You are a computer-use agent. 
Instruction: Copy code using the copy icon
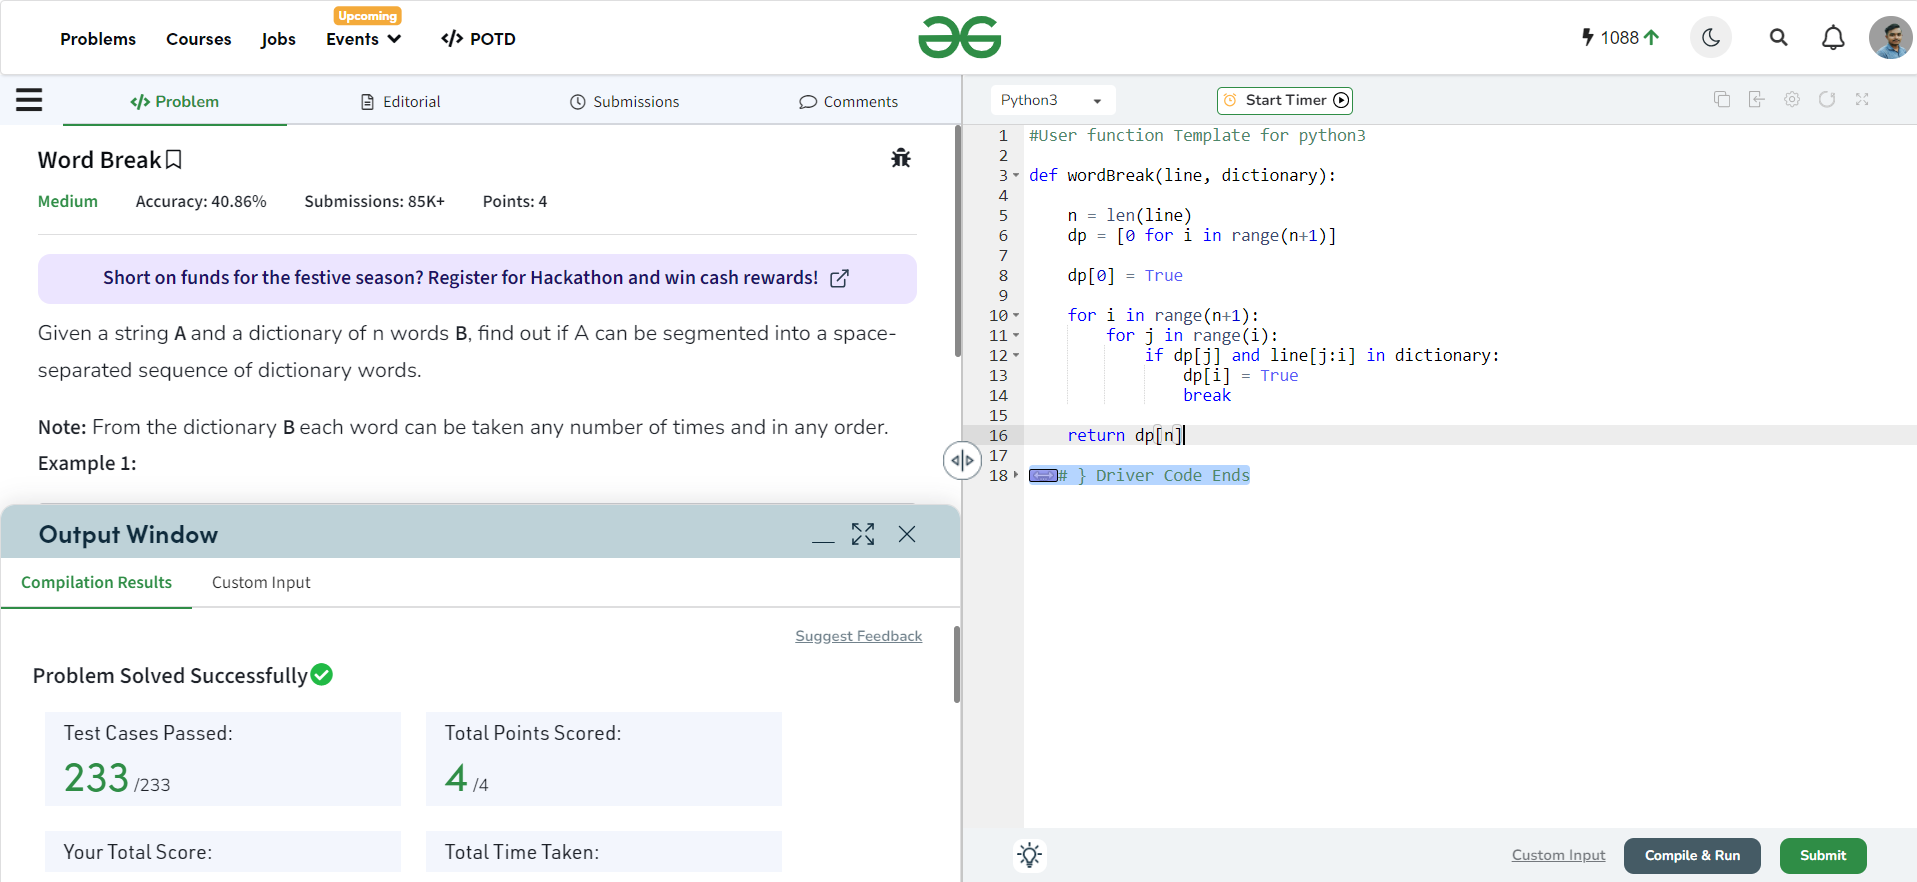click(x=1722, y=99)
